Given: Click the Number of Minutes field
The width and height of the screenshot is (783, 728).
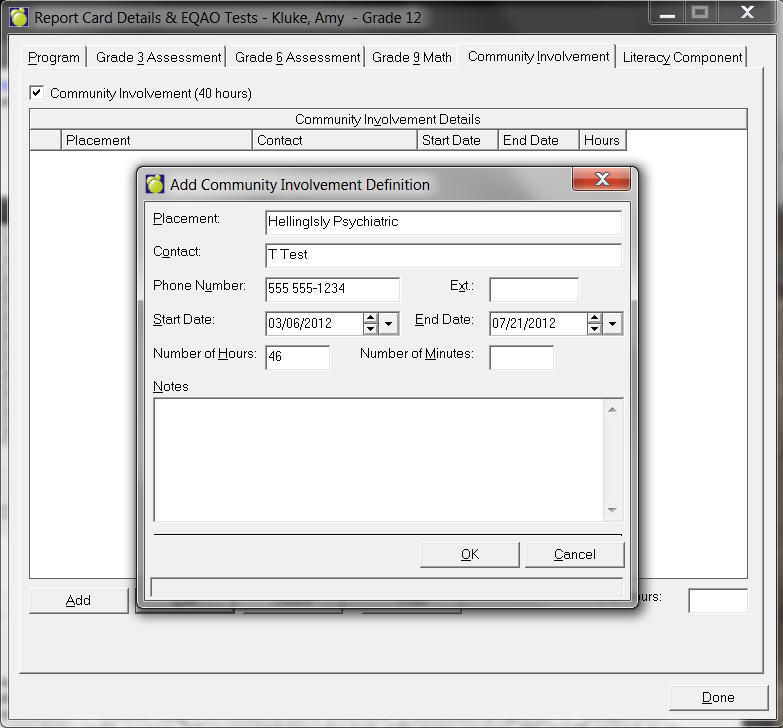Looking at the screenshot, I should [521, 357].
